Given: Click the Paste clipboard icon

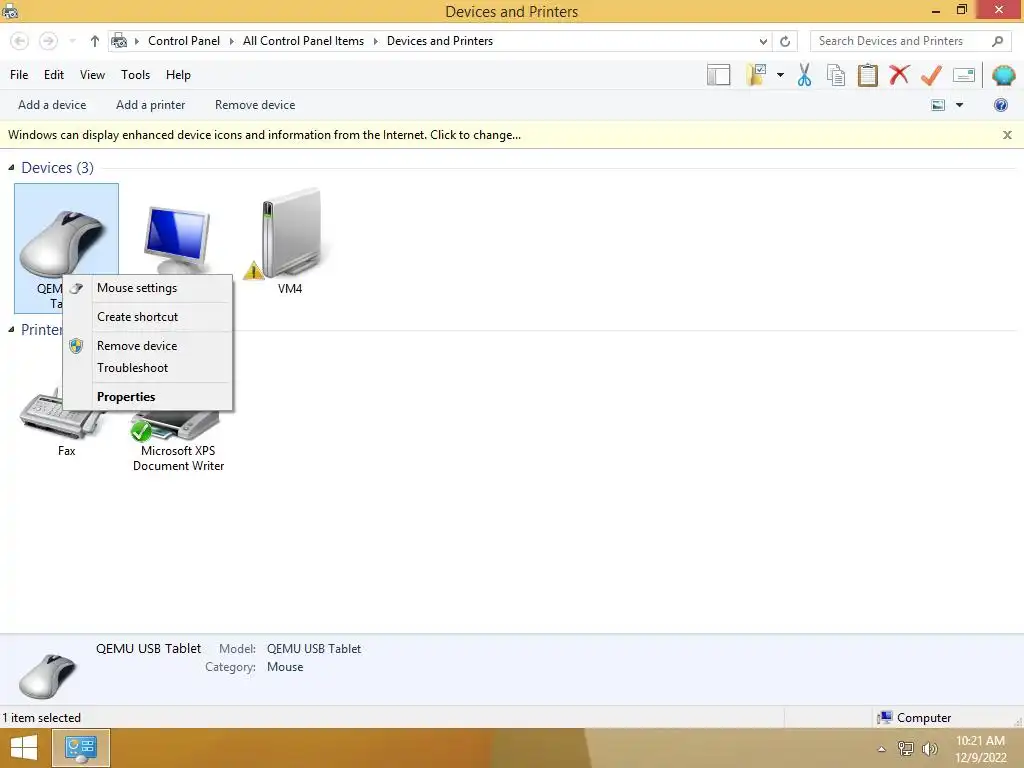Looking at the screenshot, I should [867, 75].
